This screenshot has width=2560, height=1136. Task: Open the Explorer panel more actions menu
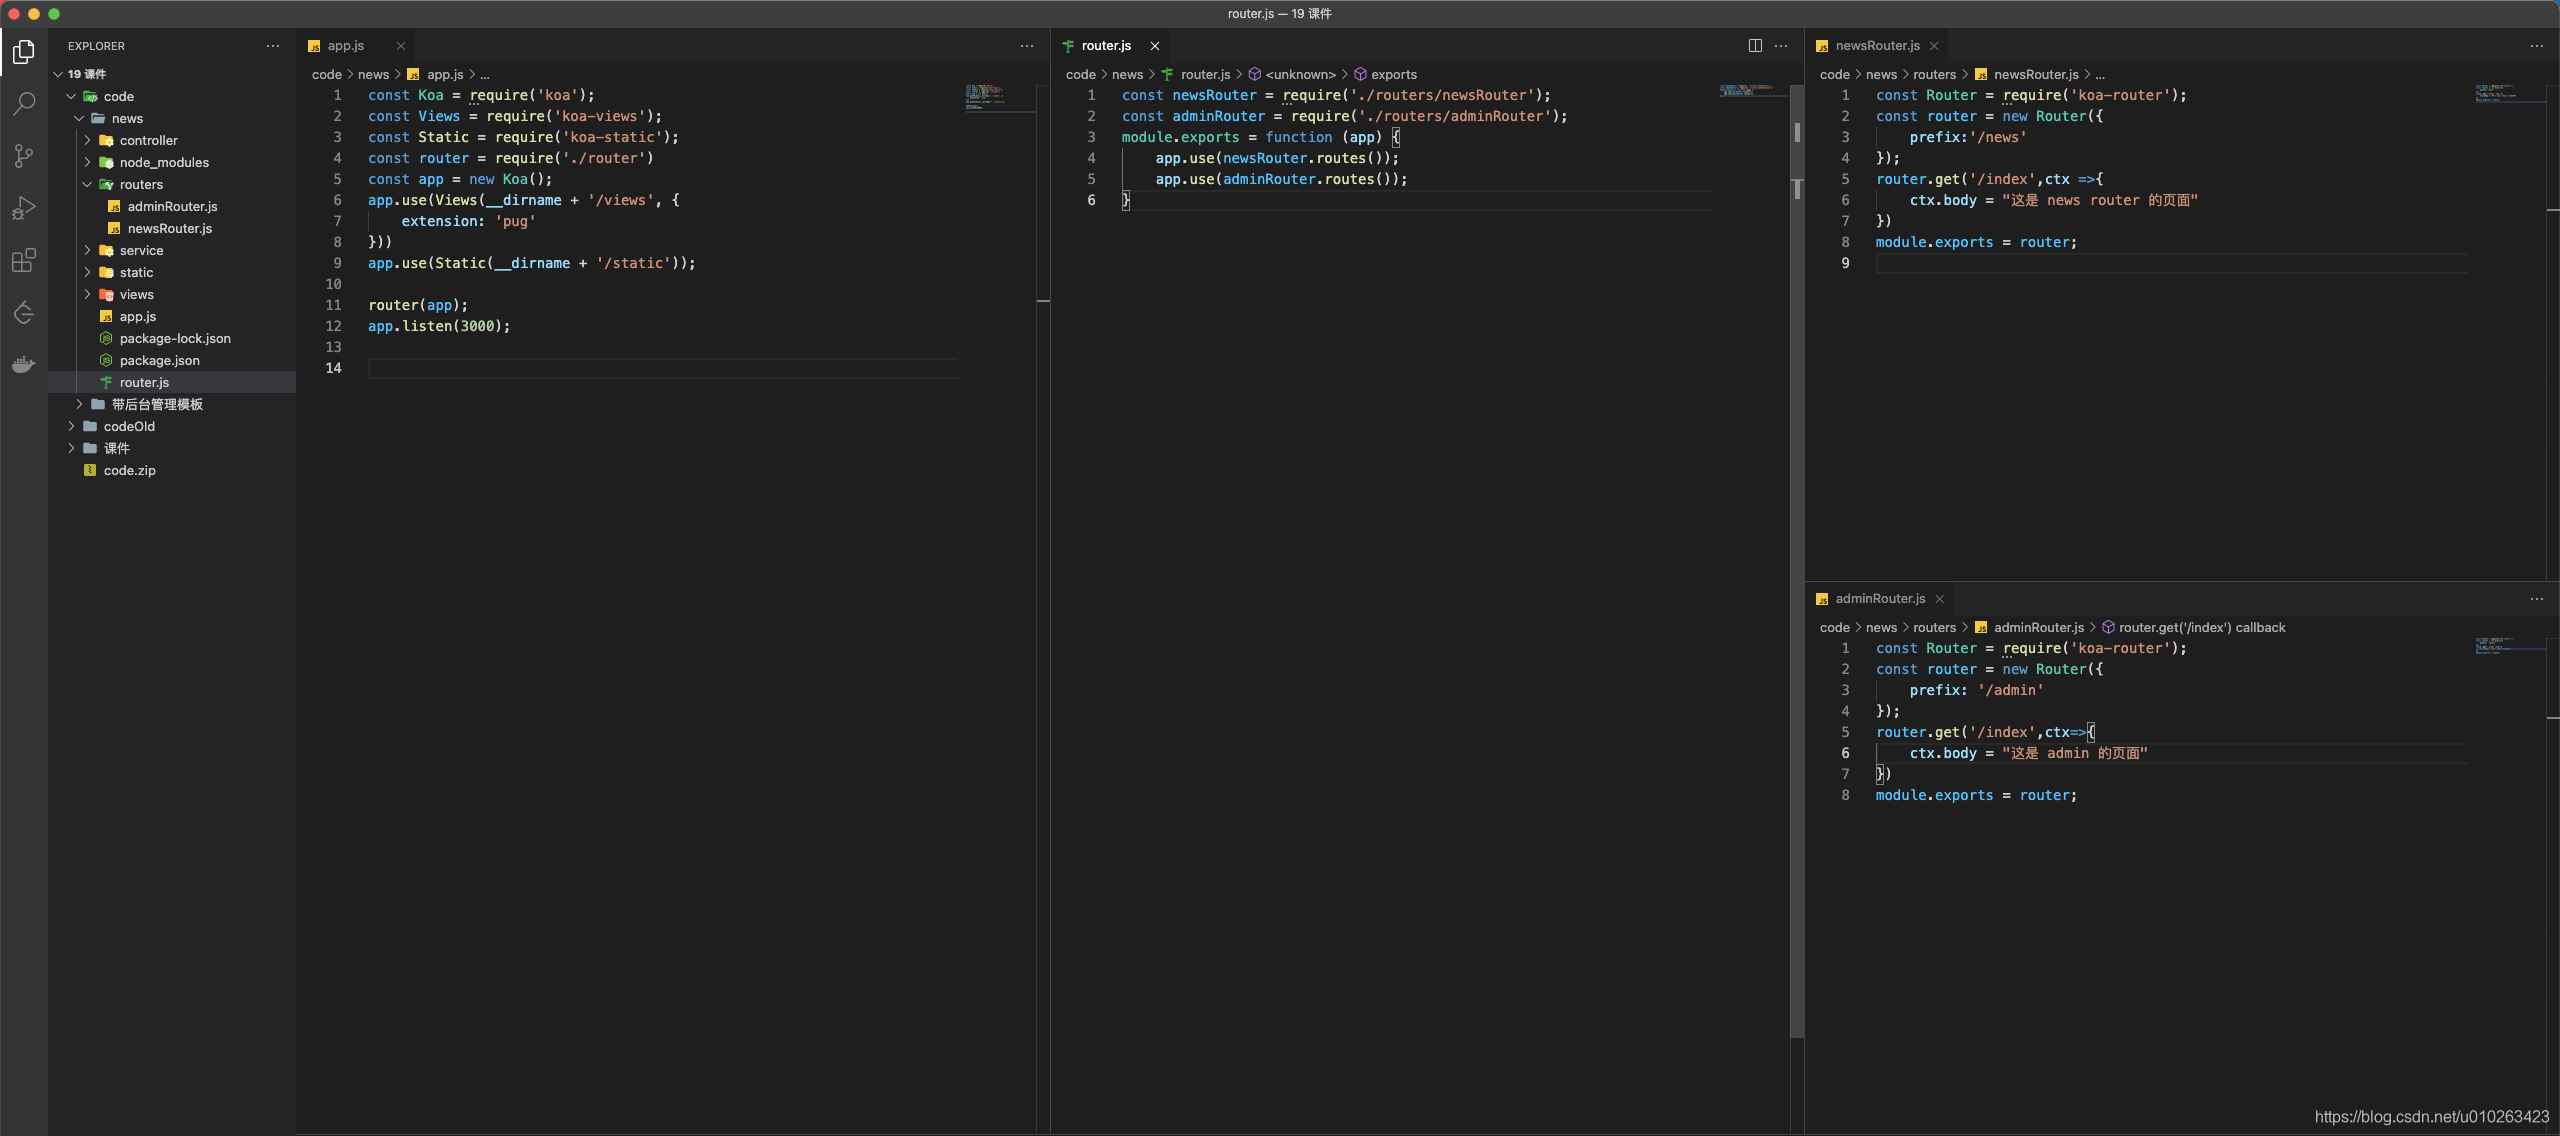273,46
